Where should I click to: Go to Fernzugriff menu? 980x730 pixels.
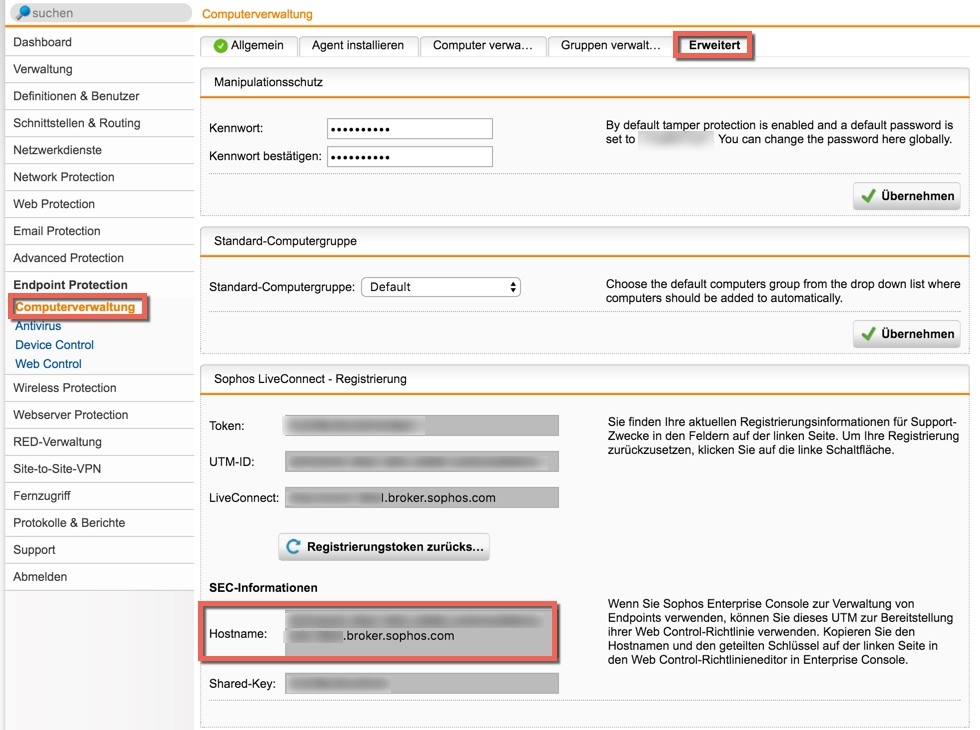pos(99,496)
